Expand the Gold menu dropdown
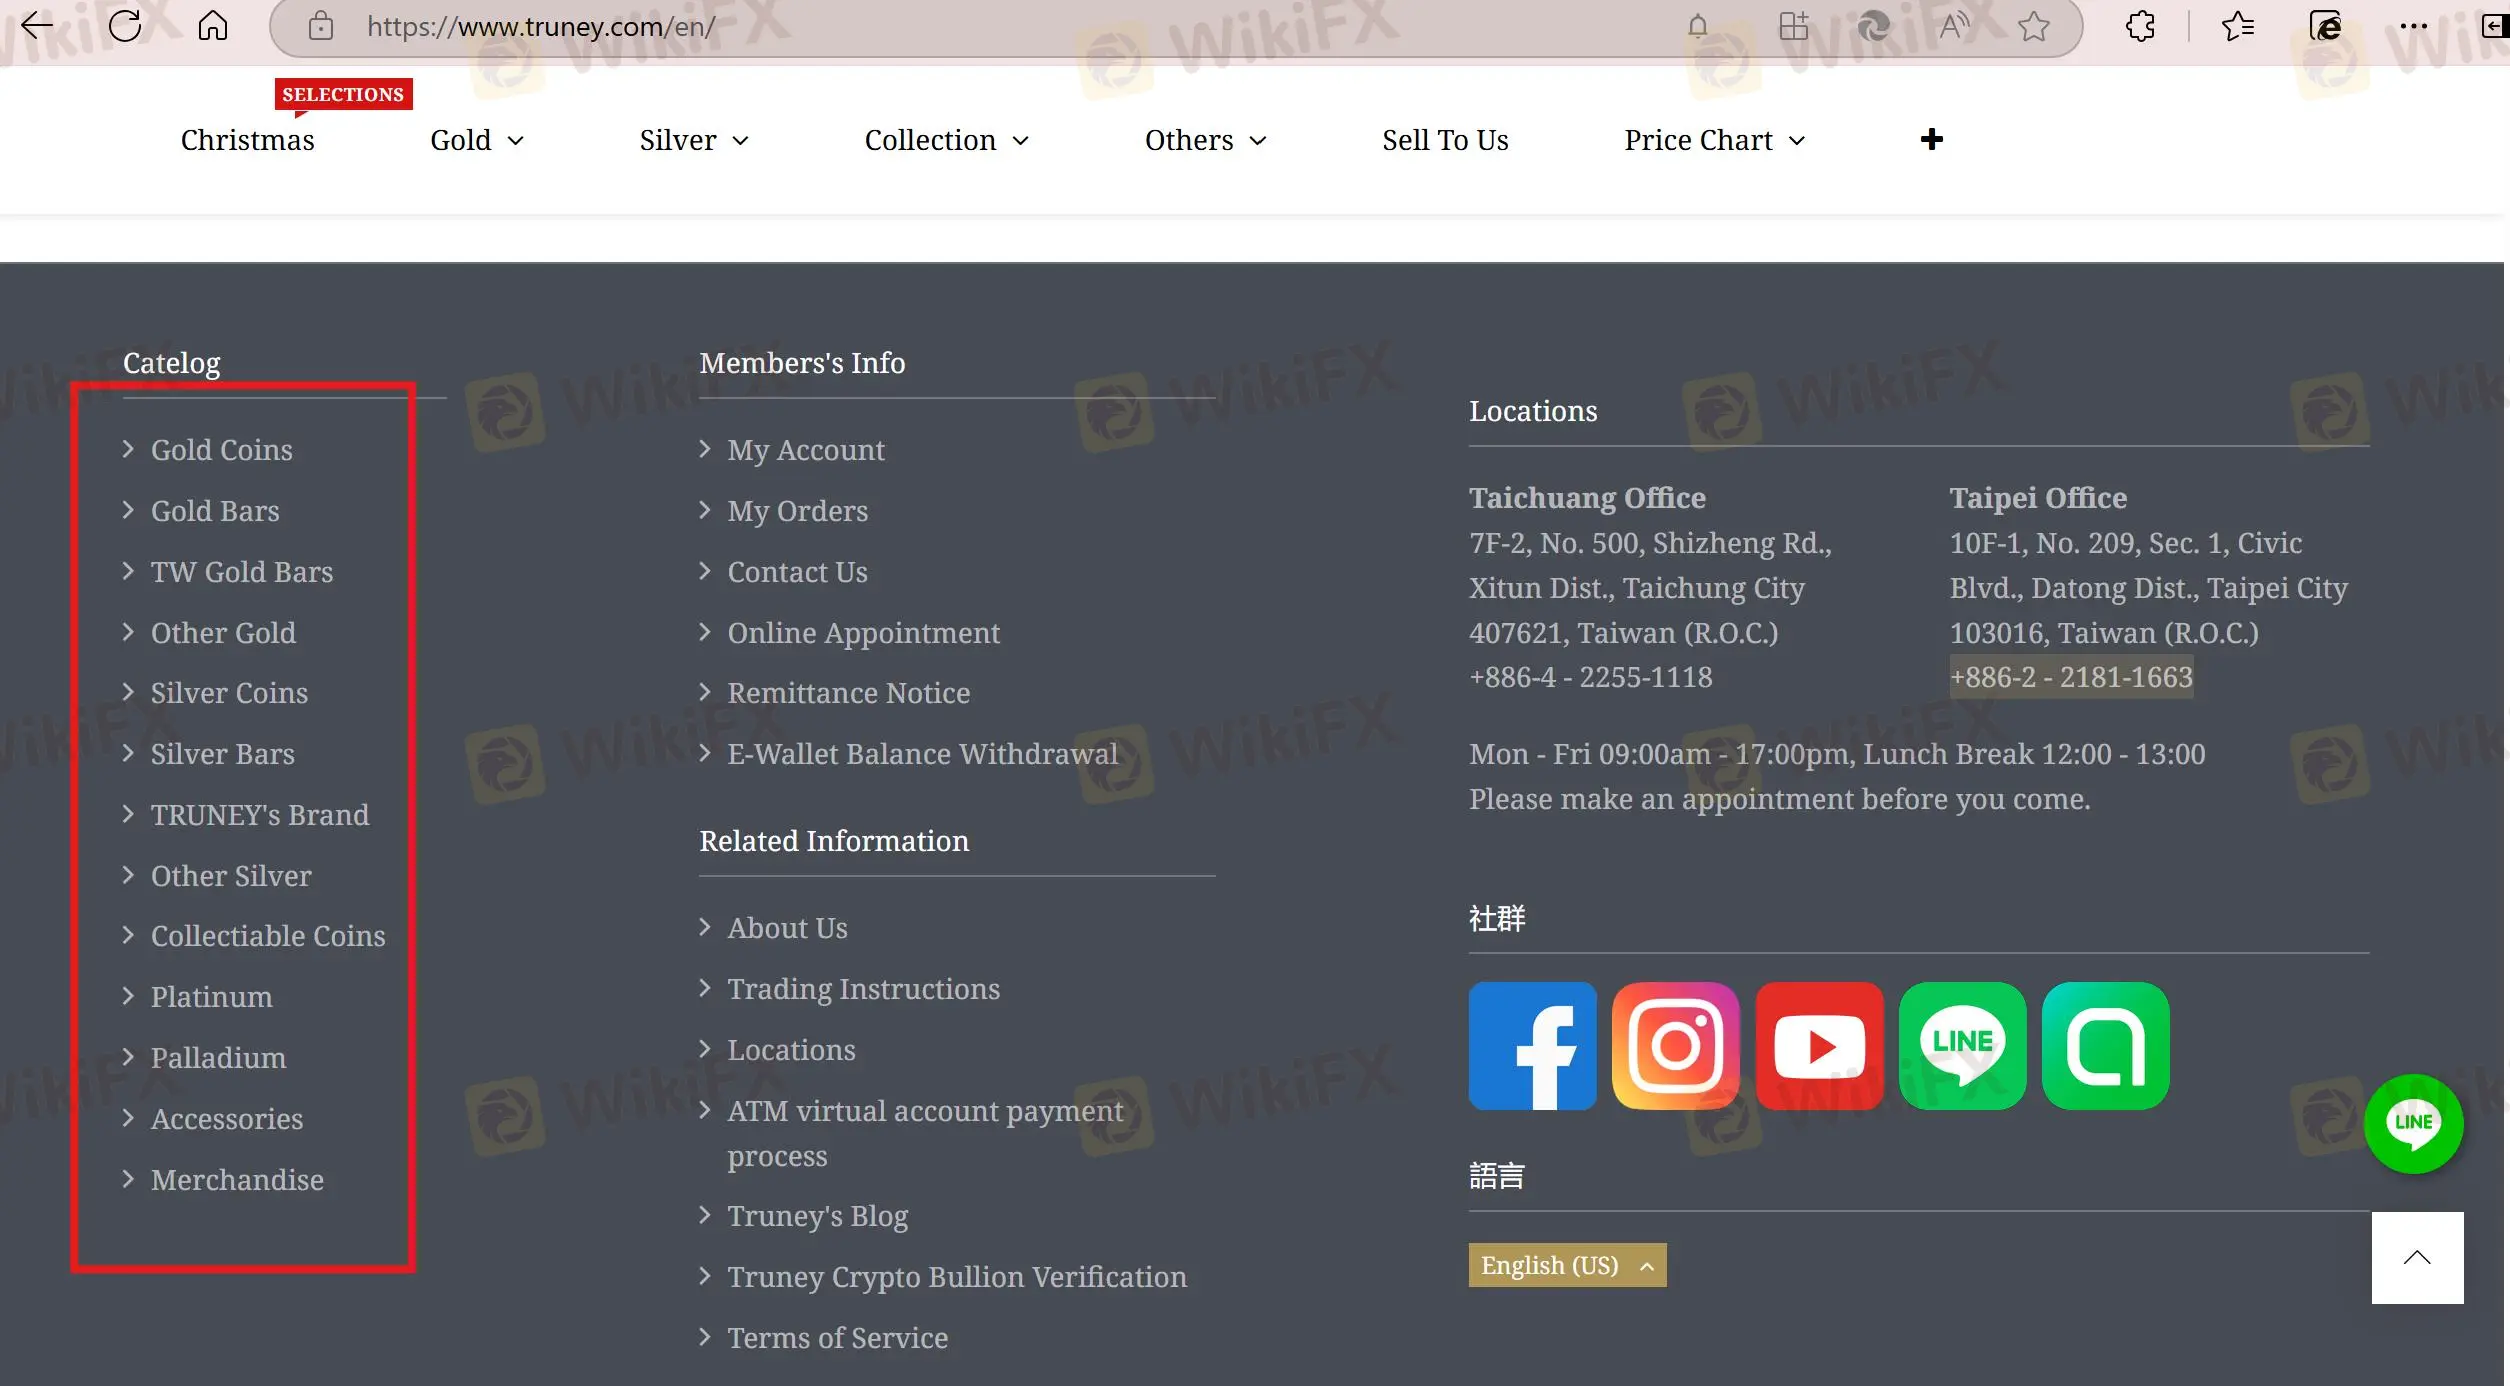The height and width of the screenshot is (1386, 2510). click(x=477, y=140)
